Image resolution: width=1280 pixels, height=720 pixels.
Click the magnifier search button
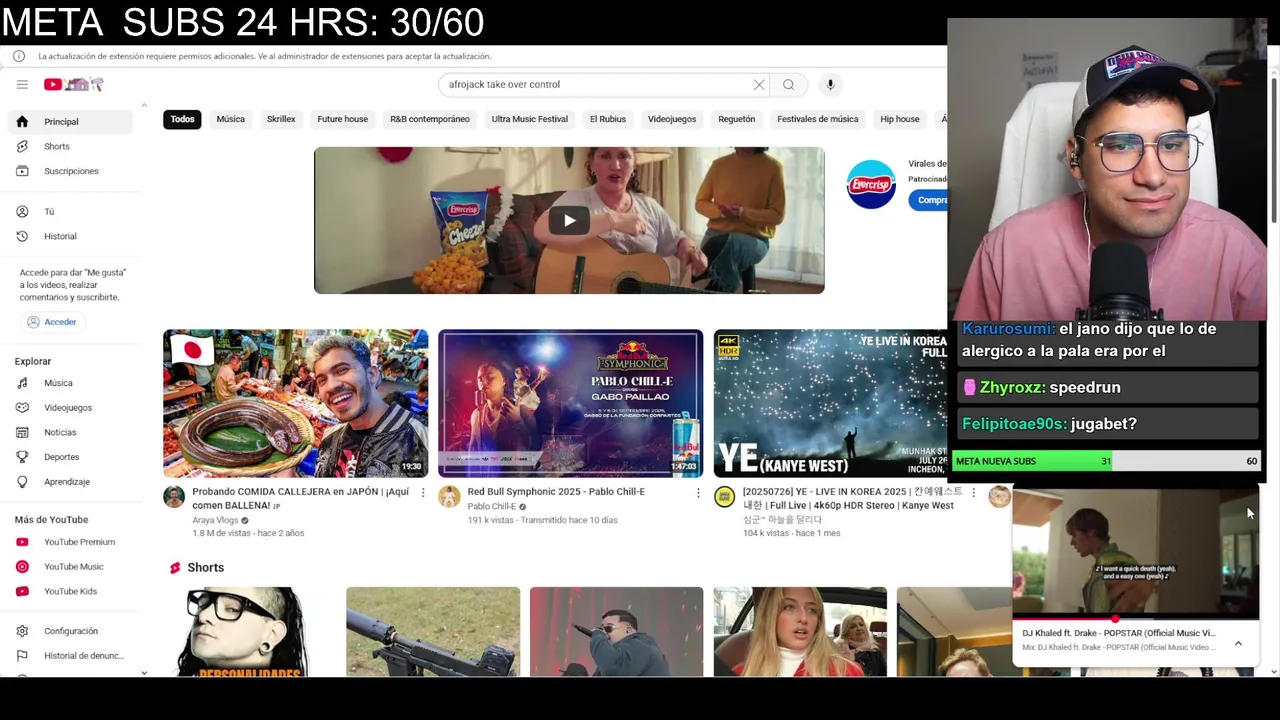coord(788,85)
